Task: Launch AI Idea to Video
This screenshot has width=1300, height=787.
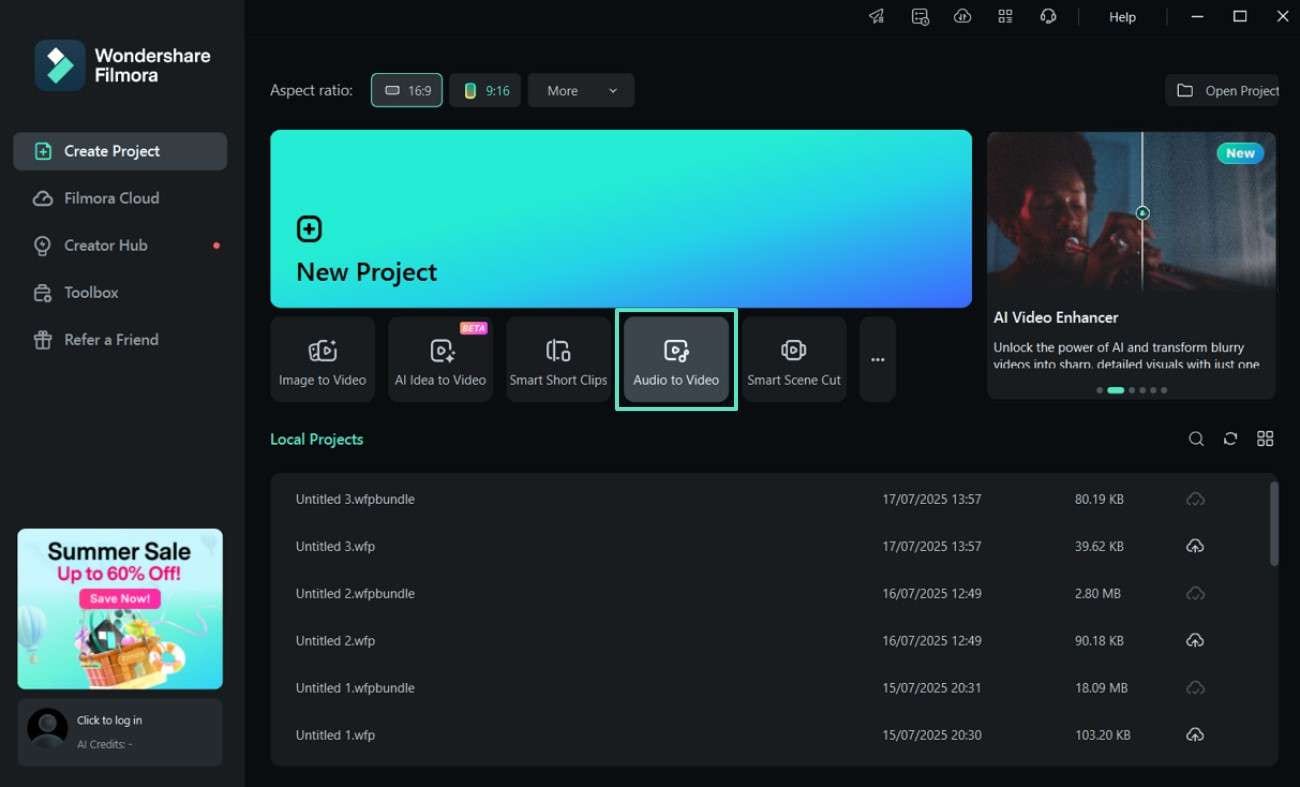Action: 440,360
